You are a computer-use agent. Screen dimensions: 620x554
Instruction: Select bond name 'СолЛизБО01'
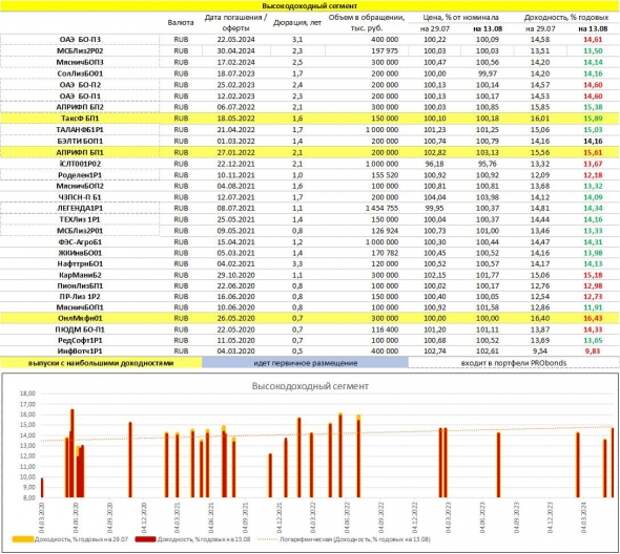point(80,74)
